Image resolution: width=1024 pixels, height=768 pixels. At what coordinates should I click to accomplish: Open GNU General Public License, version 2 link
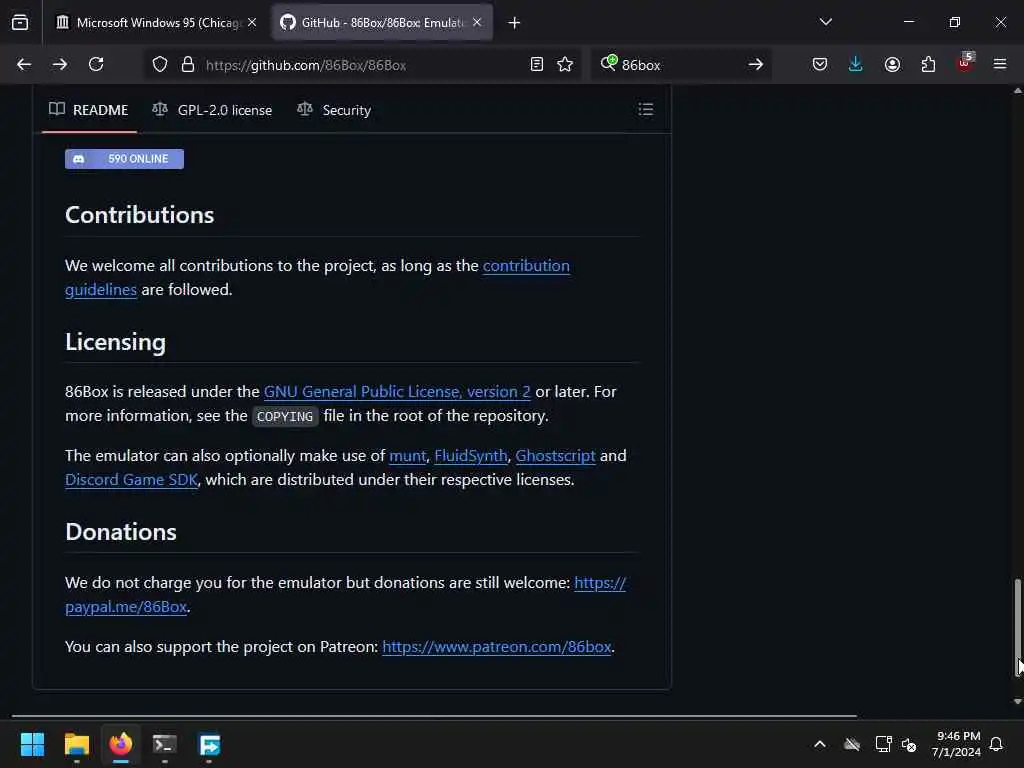[x=397, y=392]
